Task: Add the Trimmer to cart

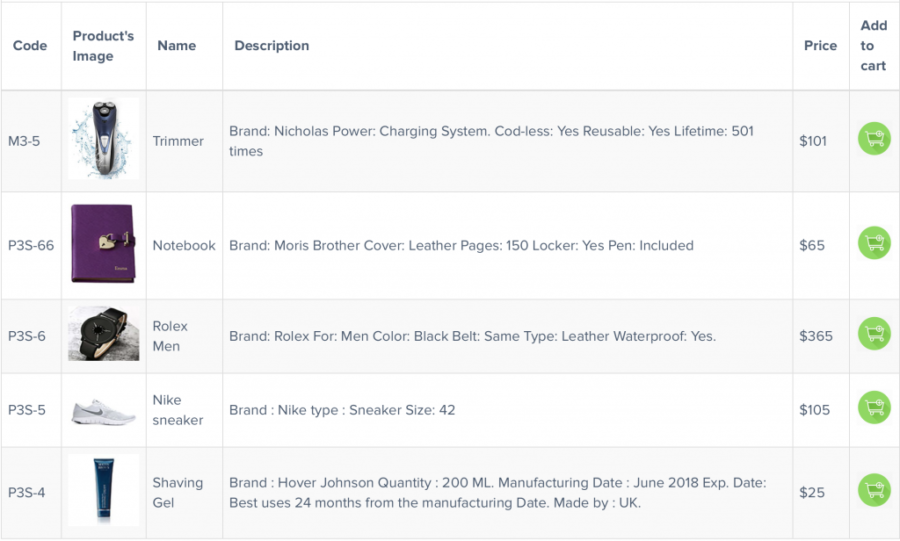Action: [874, 139]
